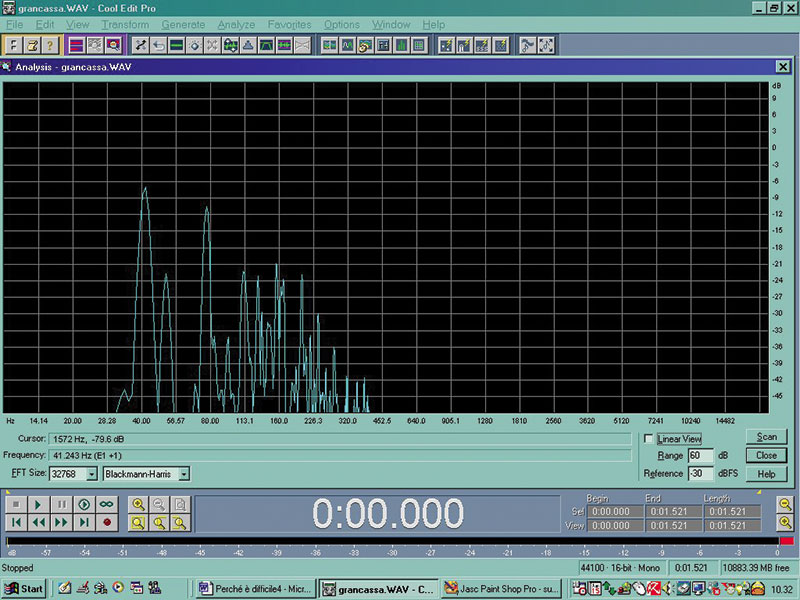Viewport: 800px width, 600px height.
Task: Click the undo curved arrow toolbar icon
Action: point(159,45)
